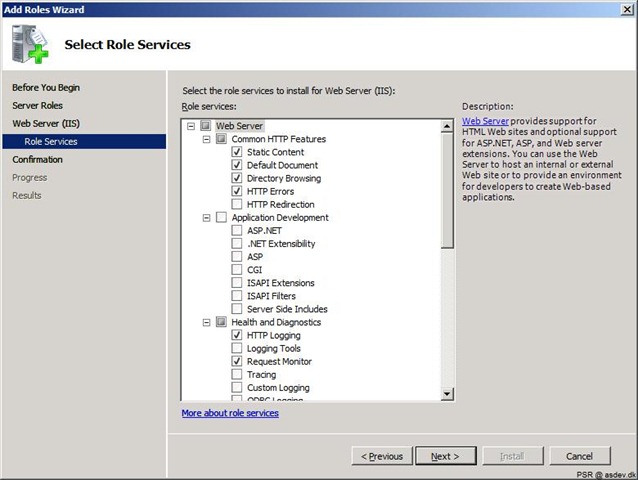The width and height of the screenshot is (638, 480).
Task: Open the Web Server (IIS) step
Action: 46,123
